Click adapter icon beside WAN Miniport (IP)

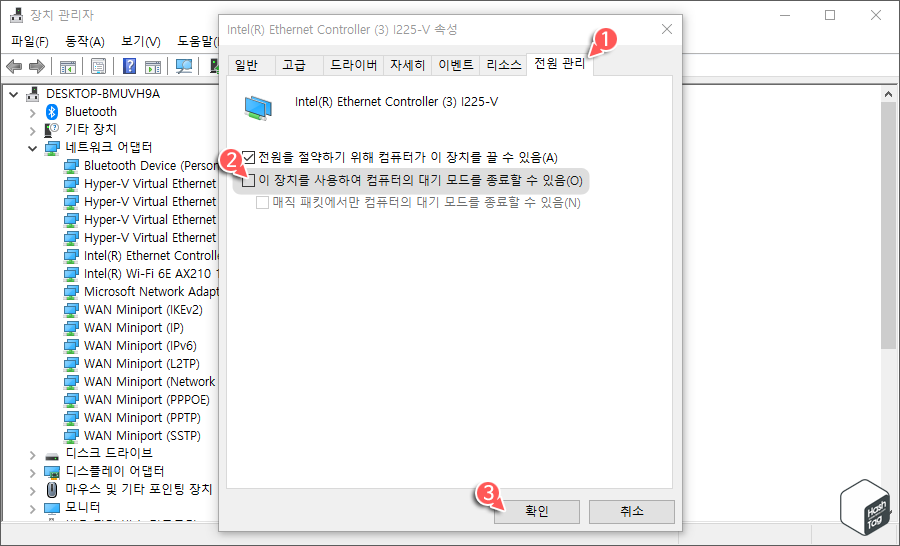point(71,328)
